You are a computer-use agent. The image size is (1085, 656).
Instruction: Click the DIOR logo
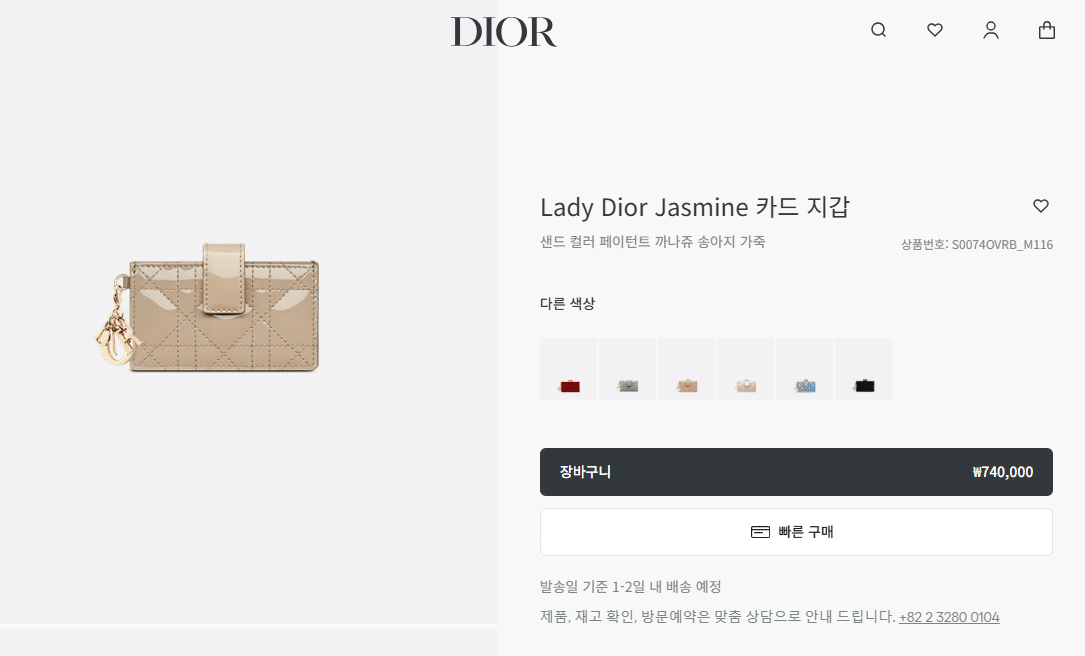point(504,32)
